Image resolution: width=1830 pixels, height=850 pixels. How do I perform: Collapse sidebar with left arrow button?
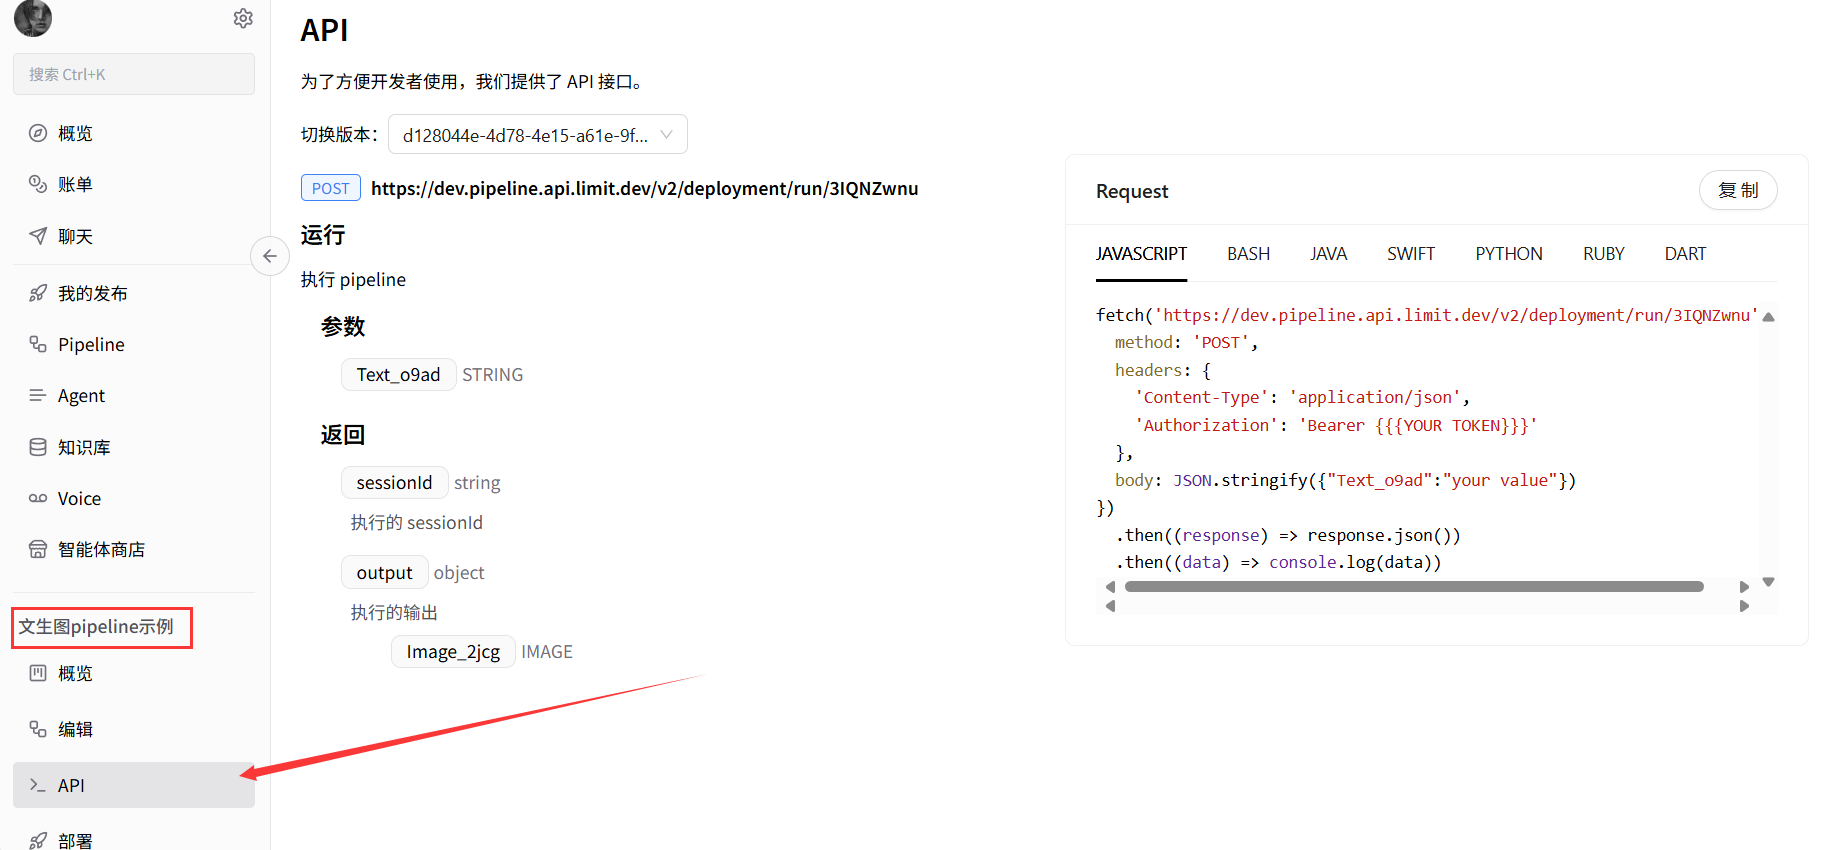point(269,256)
